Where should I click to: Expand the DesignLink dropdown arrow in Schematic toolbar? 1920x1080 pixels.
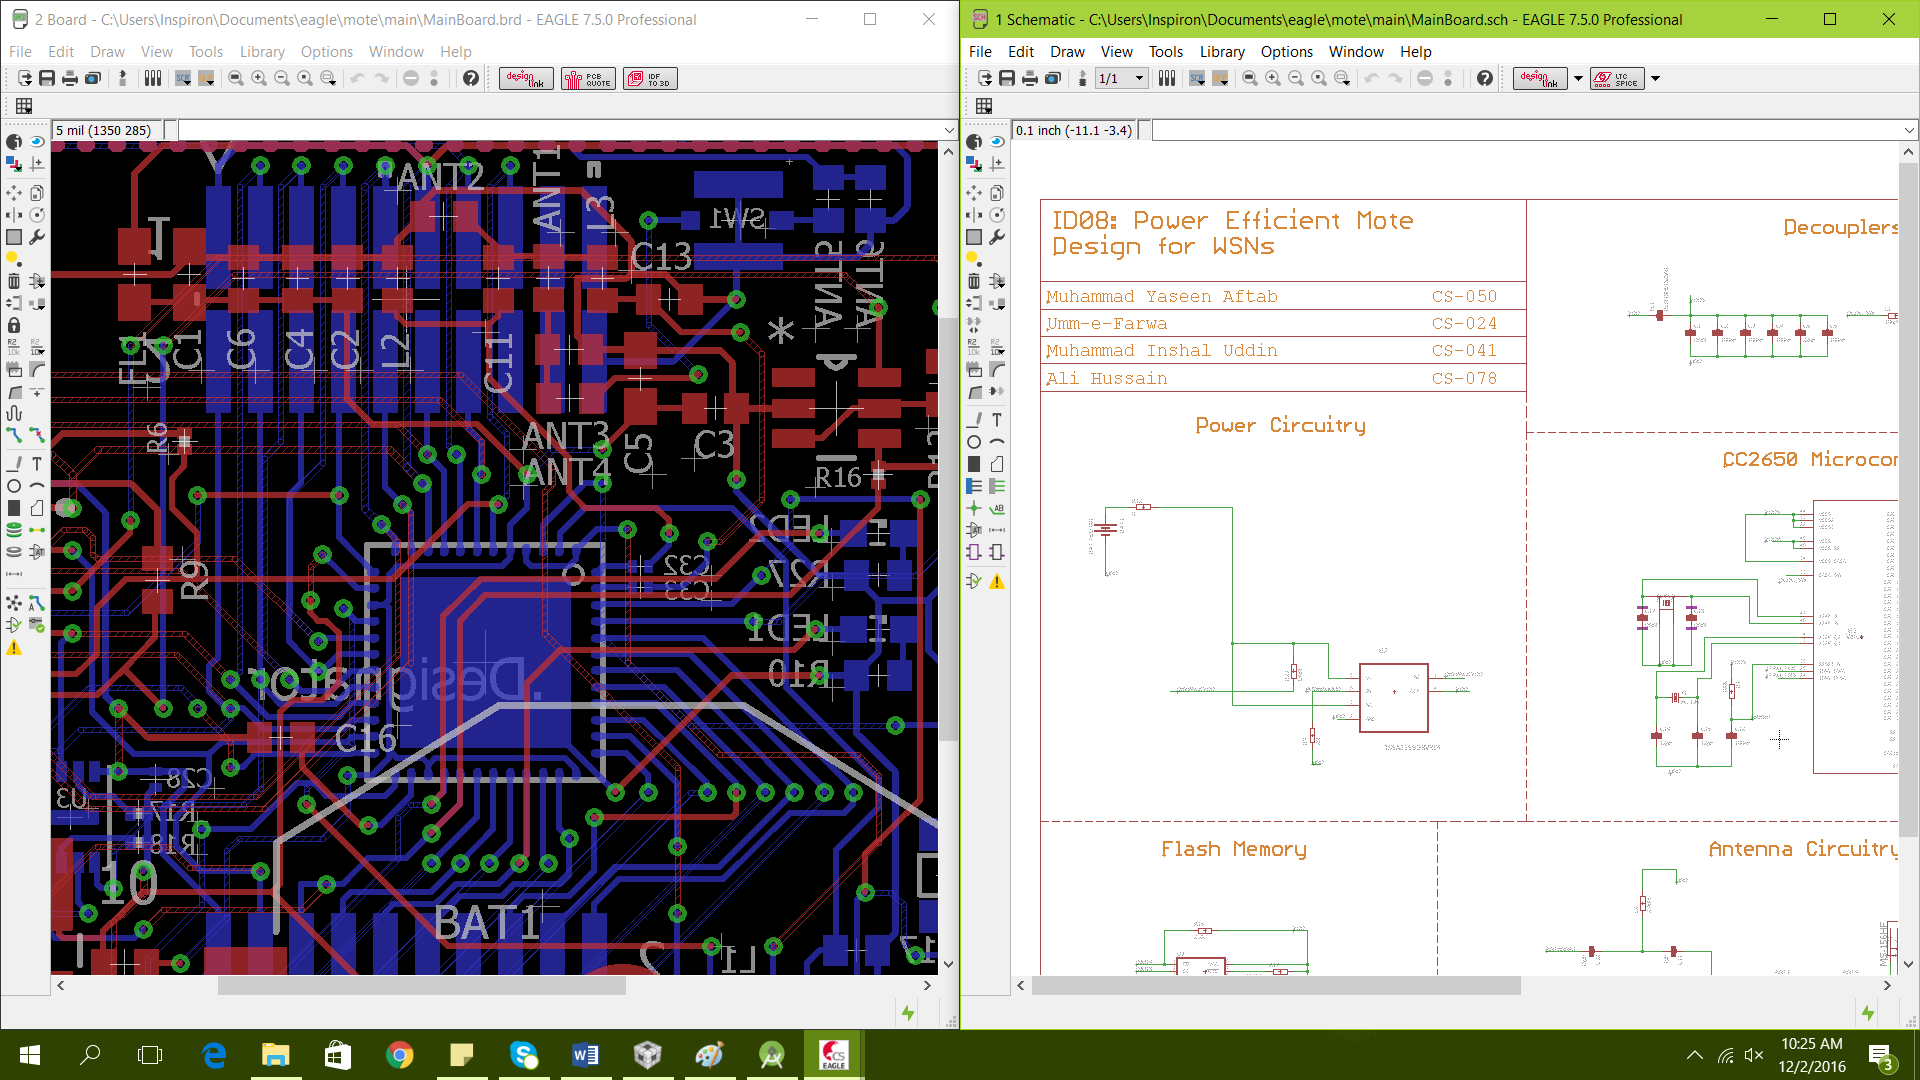(x=1578, y=78)
